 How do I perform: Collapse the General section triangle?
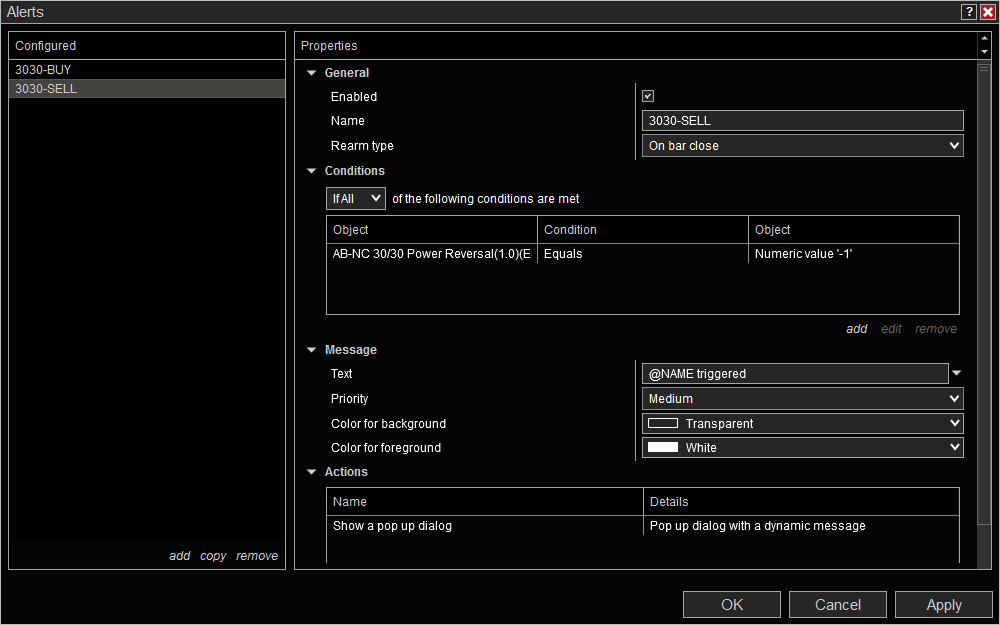point(312,73)
